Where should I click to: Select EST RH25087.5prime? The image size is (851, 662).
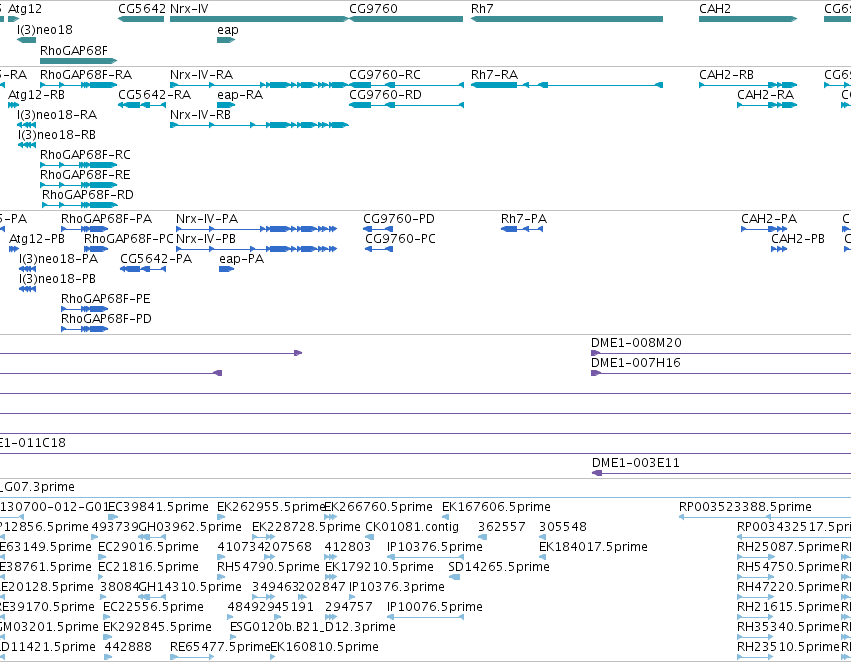[788, 546]
